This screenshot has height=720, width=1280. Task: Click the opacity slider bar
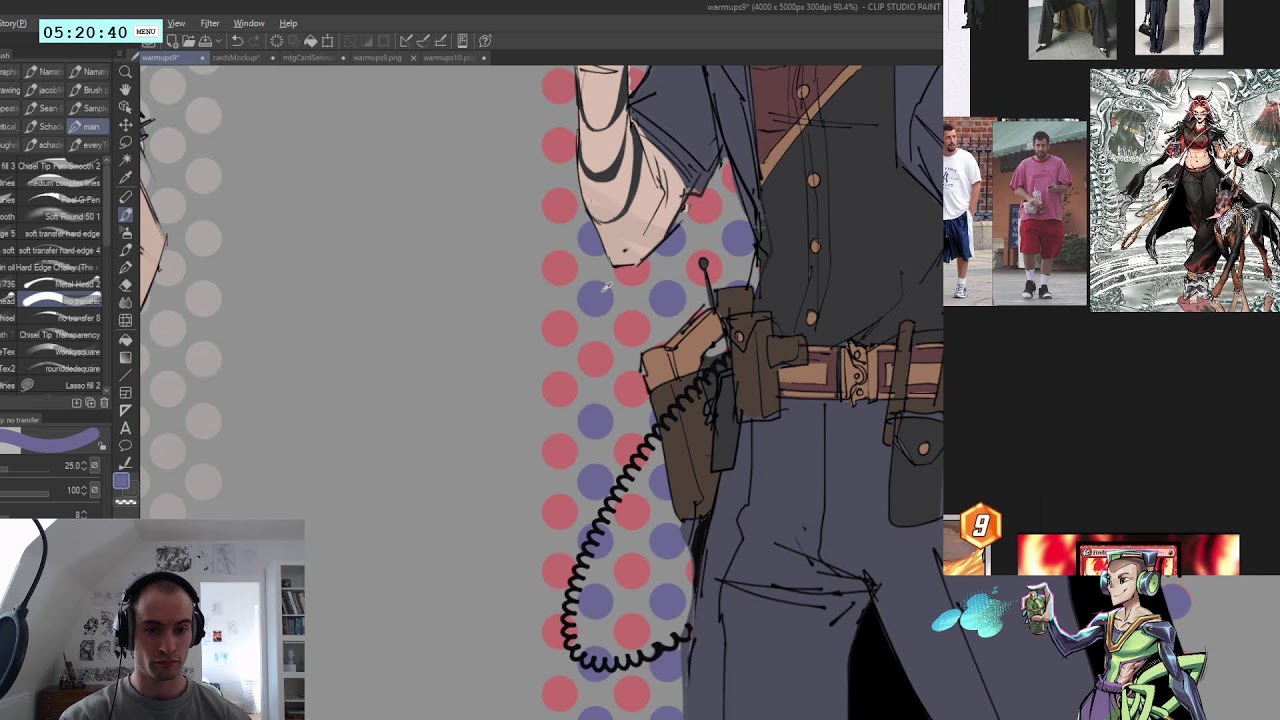[x=24, y=494]
